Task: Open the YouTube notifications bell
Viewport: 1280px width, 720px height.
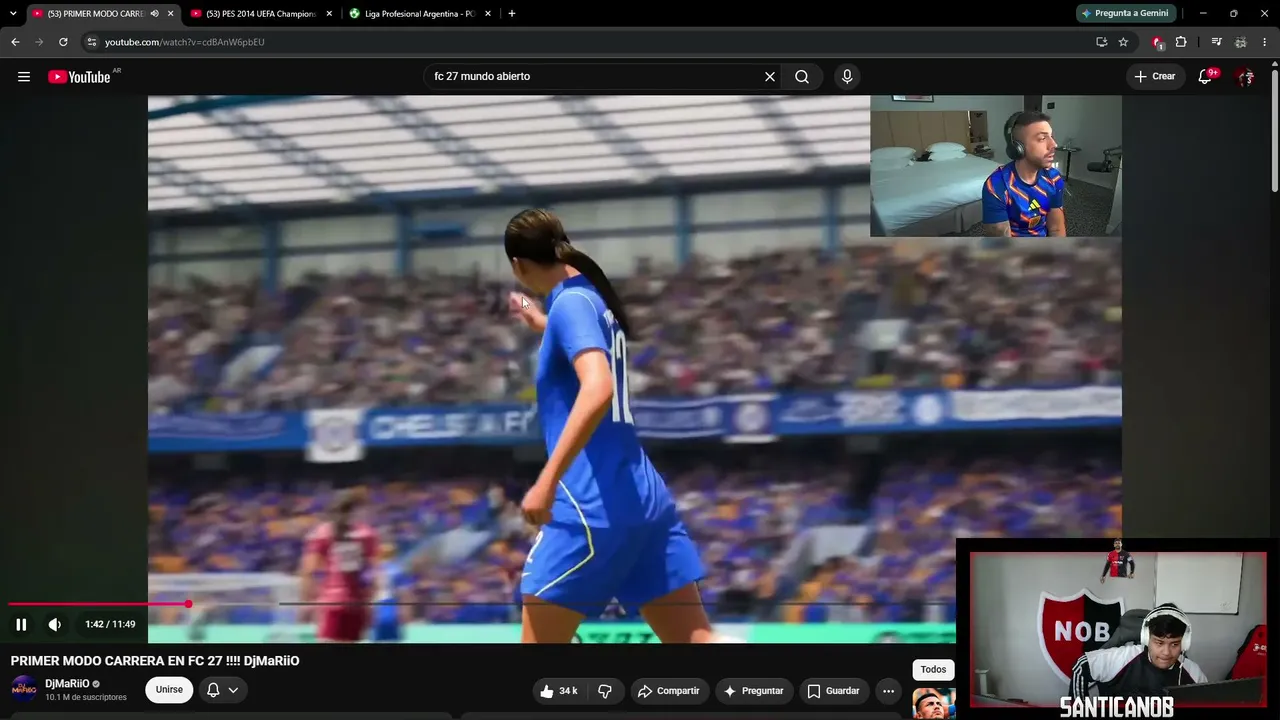Action: (1206, 77)
